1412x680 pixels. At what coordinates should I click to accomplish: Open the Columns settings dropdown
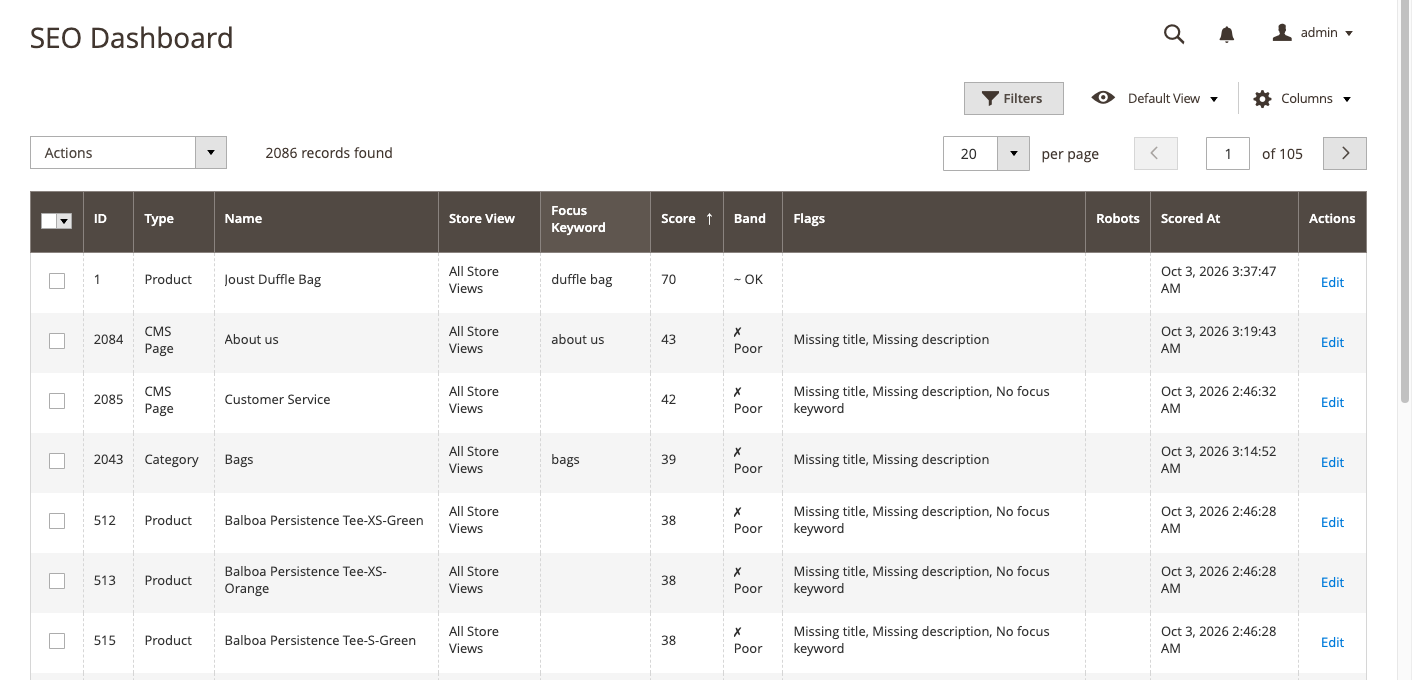[1303, 98]
